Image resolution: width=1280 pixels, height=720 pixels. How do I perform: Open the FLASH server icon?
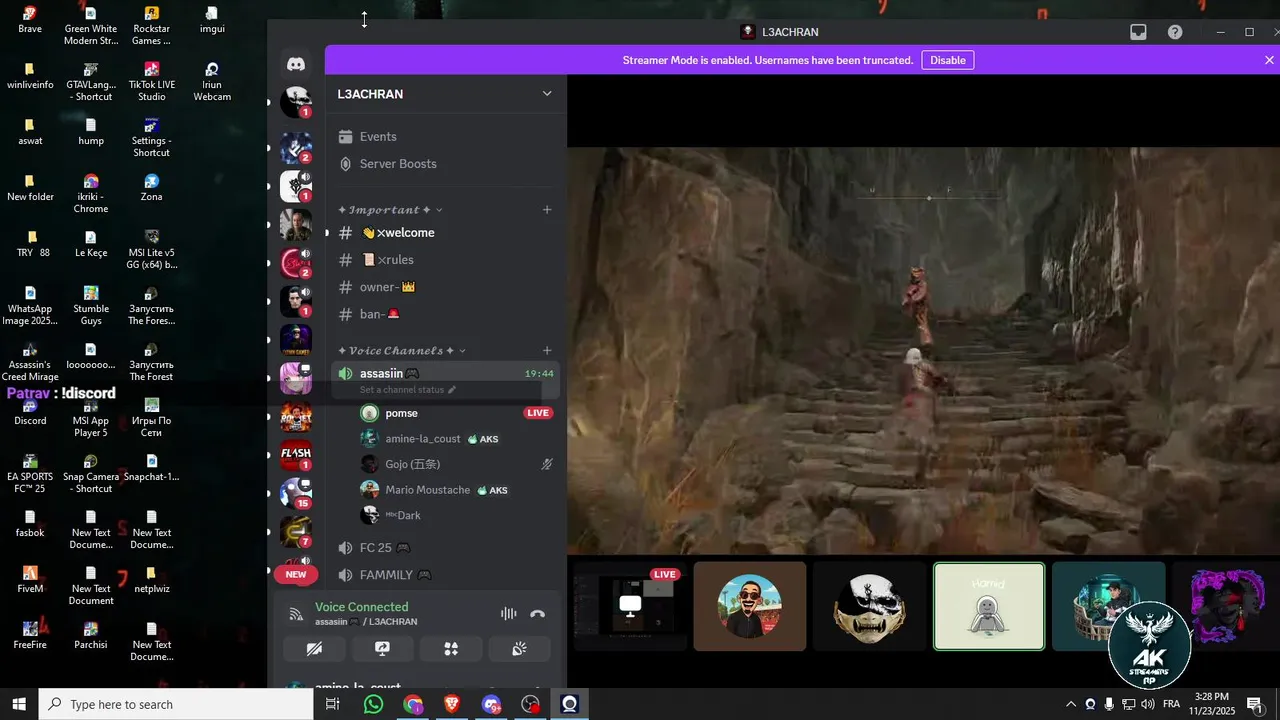pyautogui.click(x=296, y=454)
